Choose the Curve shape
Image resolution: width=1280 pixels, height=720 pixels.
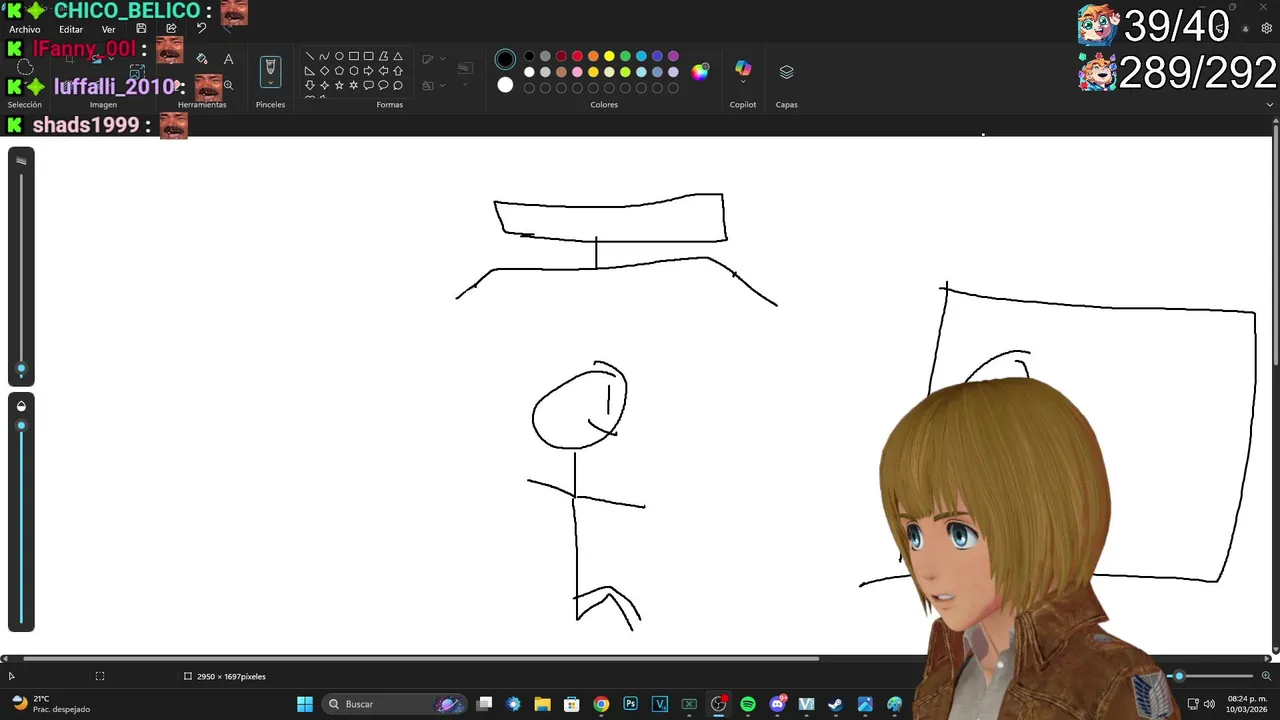pos(324,56)
